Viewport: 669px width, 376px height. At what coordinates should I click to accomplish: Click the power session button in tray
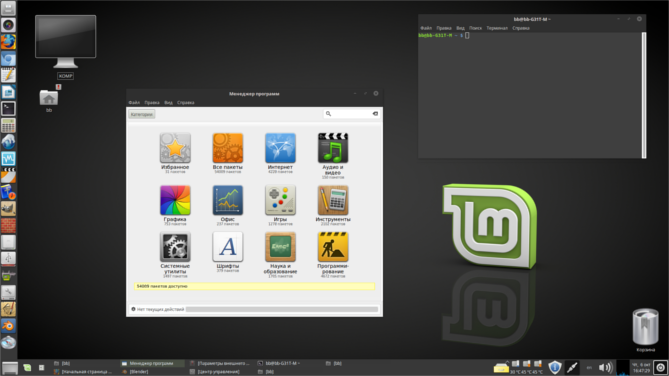[660, 367]
